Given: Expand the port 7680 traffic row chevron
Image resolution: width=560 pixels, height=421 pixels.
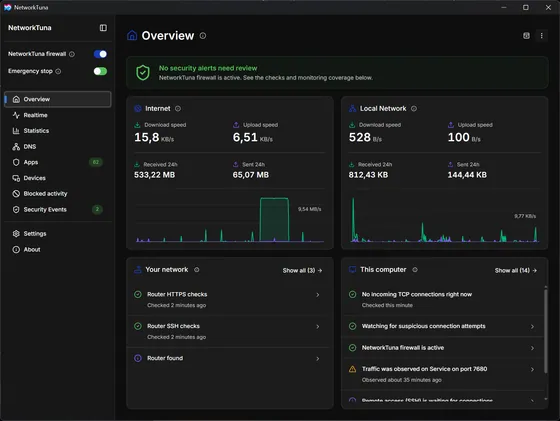Looking at the screenshot, I should click(532, 370).
